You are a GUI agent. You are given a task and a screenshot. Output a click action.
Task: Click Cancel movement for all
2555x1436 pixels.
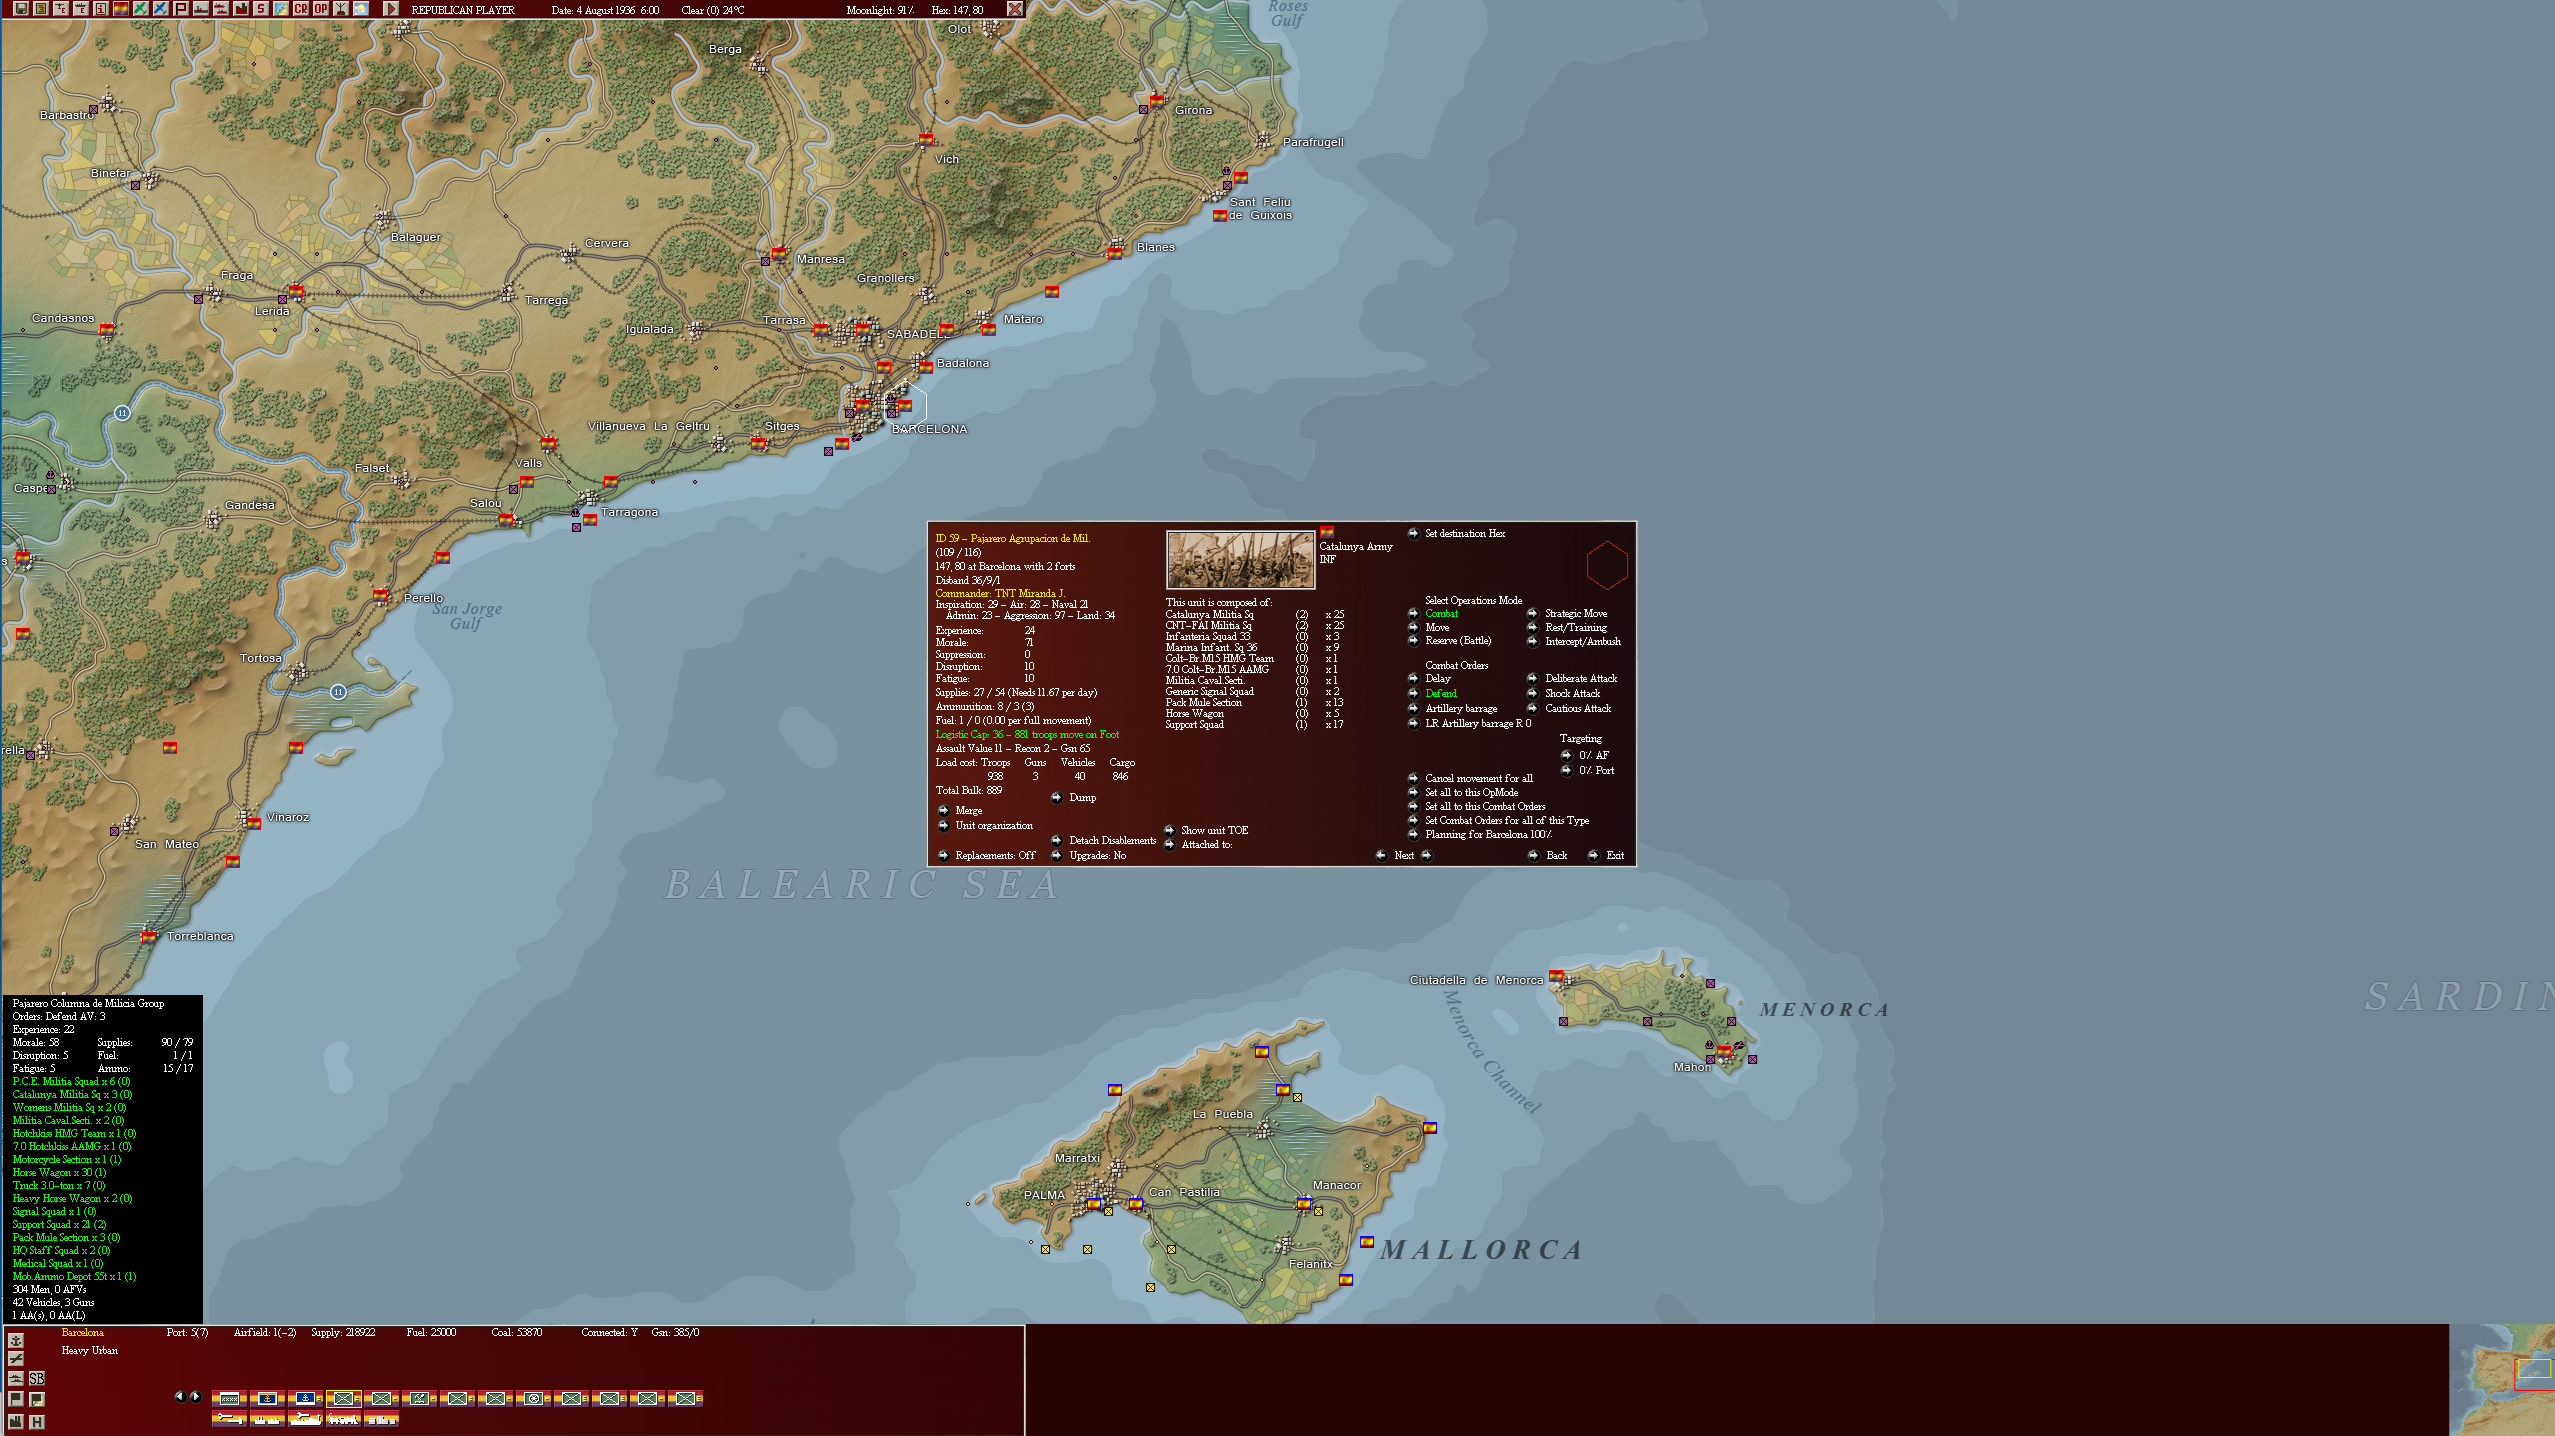click(1414, 778)
